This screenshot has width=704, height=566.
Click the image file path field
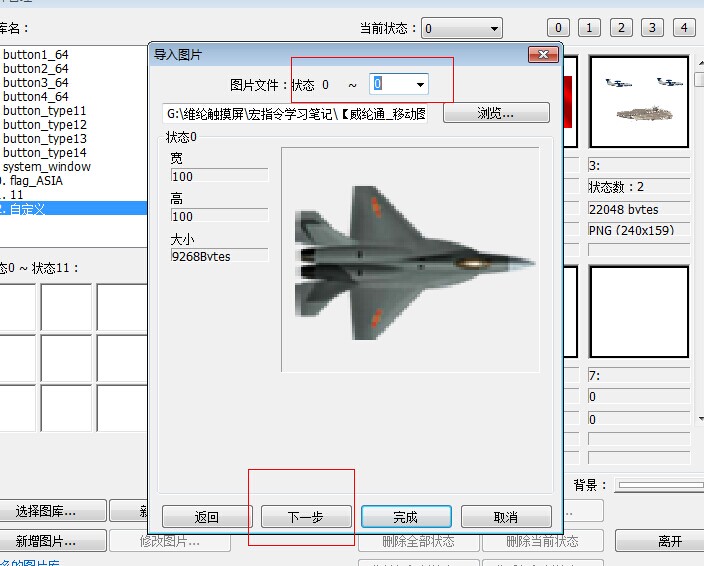[x=297, y=114]
